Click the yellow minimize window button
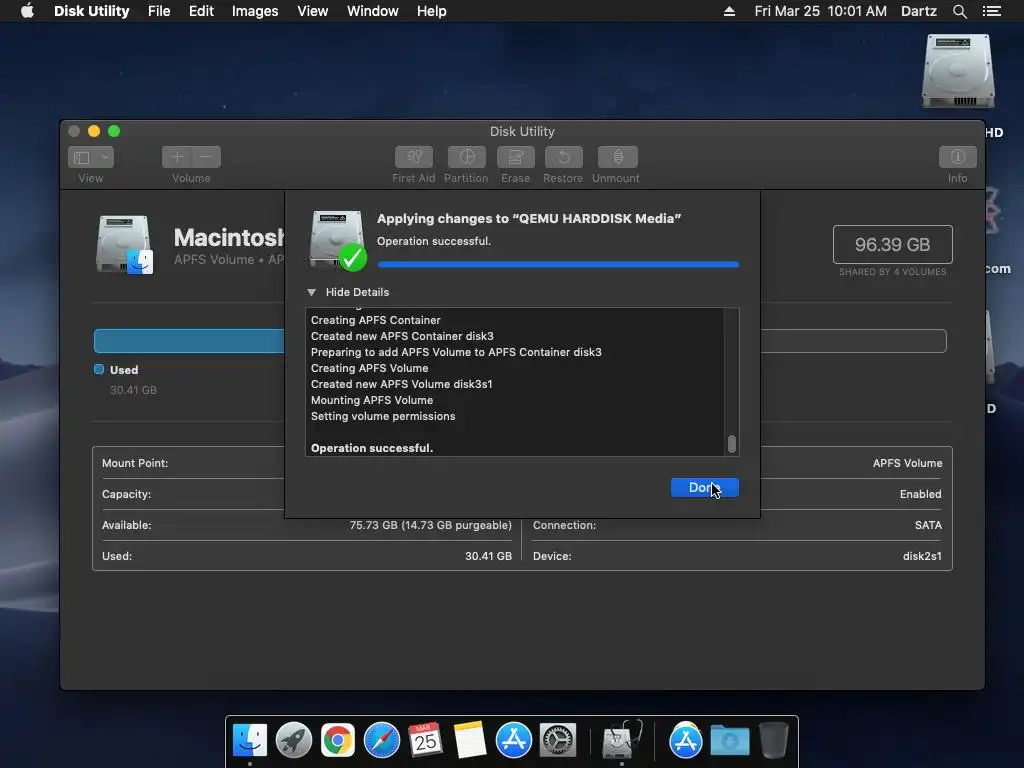This screenshot has width=1024, height=768. 94,131
